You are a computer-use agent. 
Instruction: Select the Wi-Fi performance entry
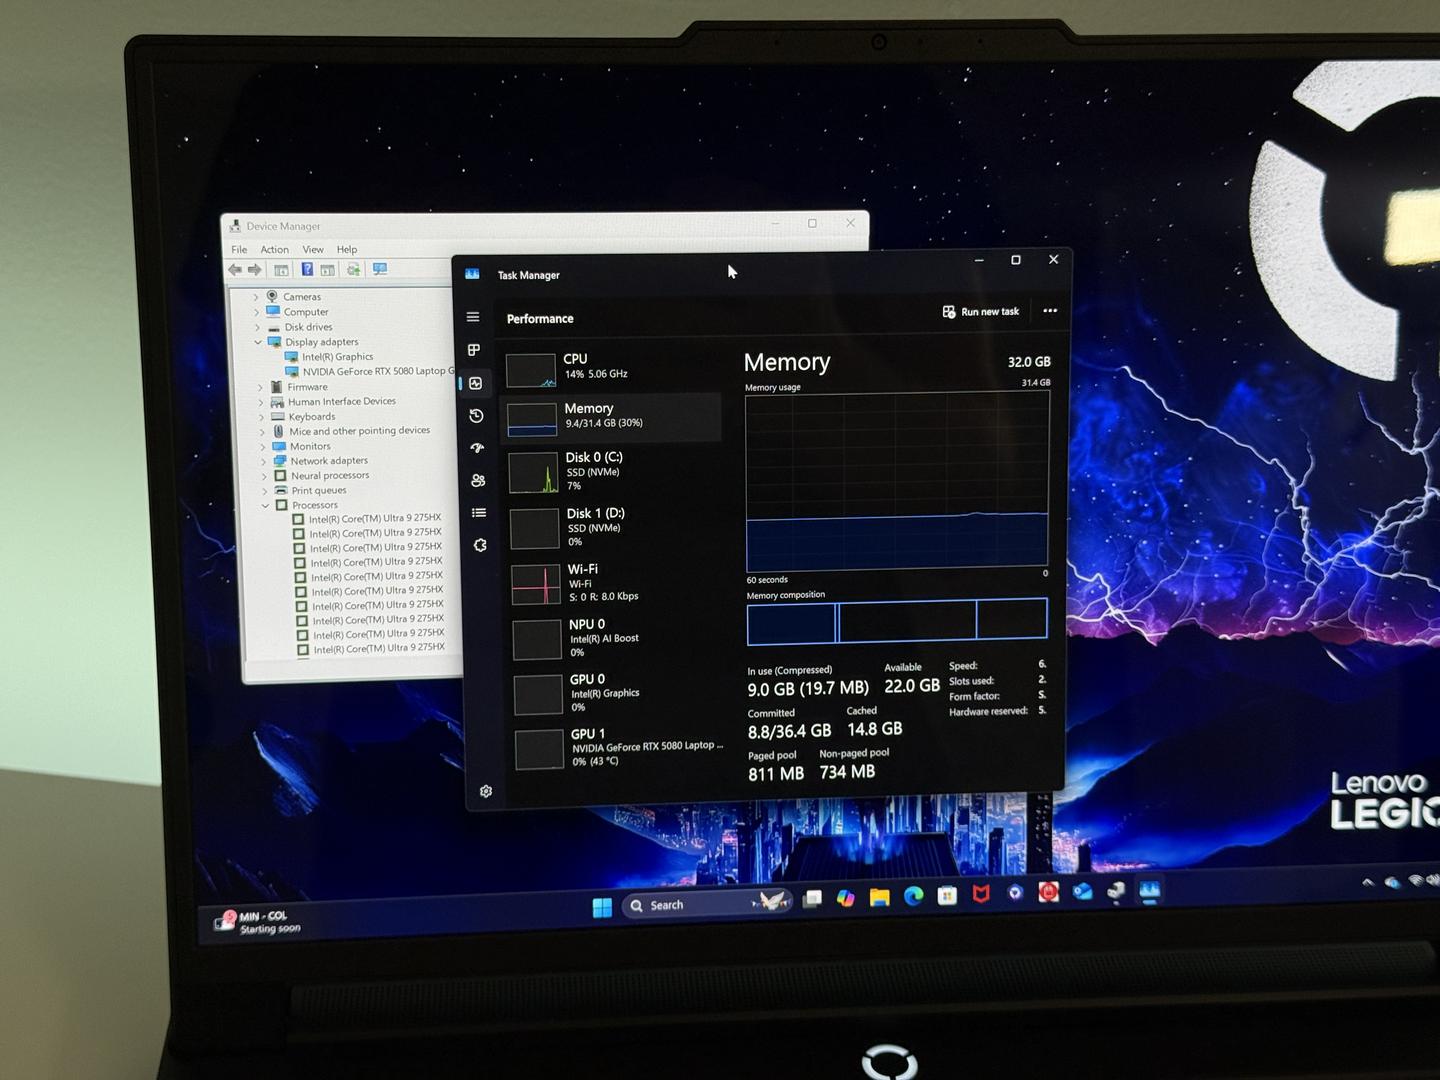tap(615, 583)
